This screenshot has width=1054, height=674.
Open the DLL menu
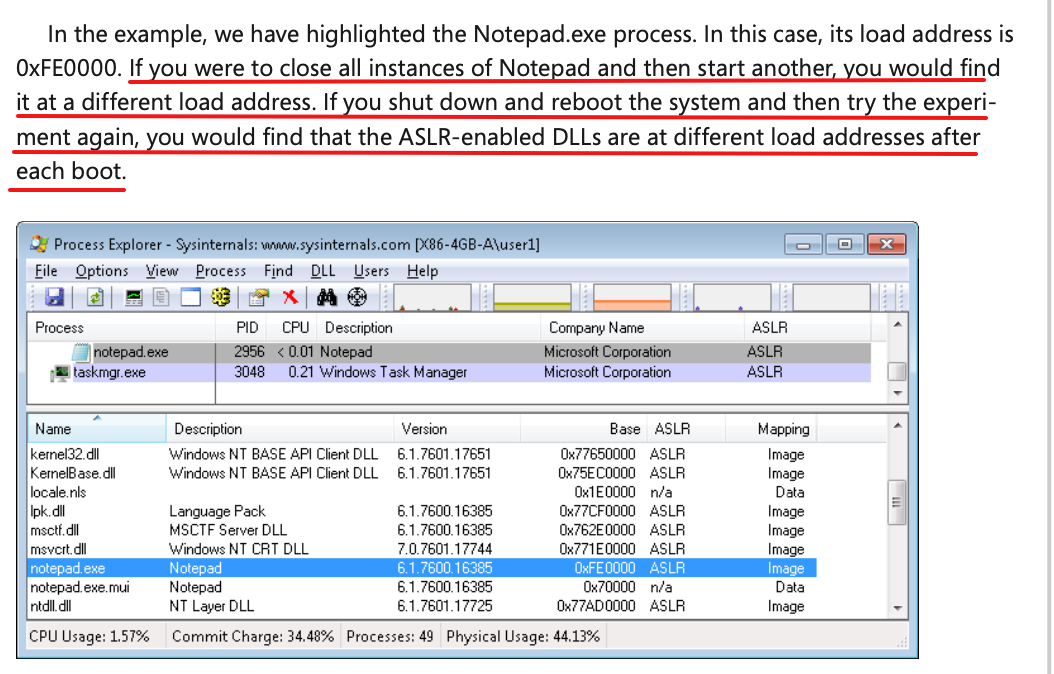pyautogui.click(x=323, y=271)
